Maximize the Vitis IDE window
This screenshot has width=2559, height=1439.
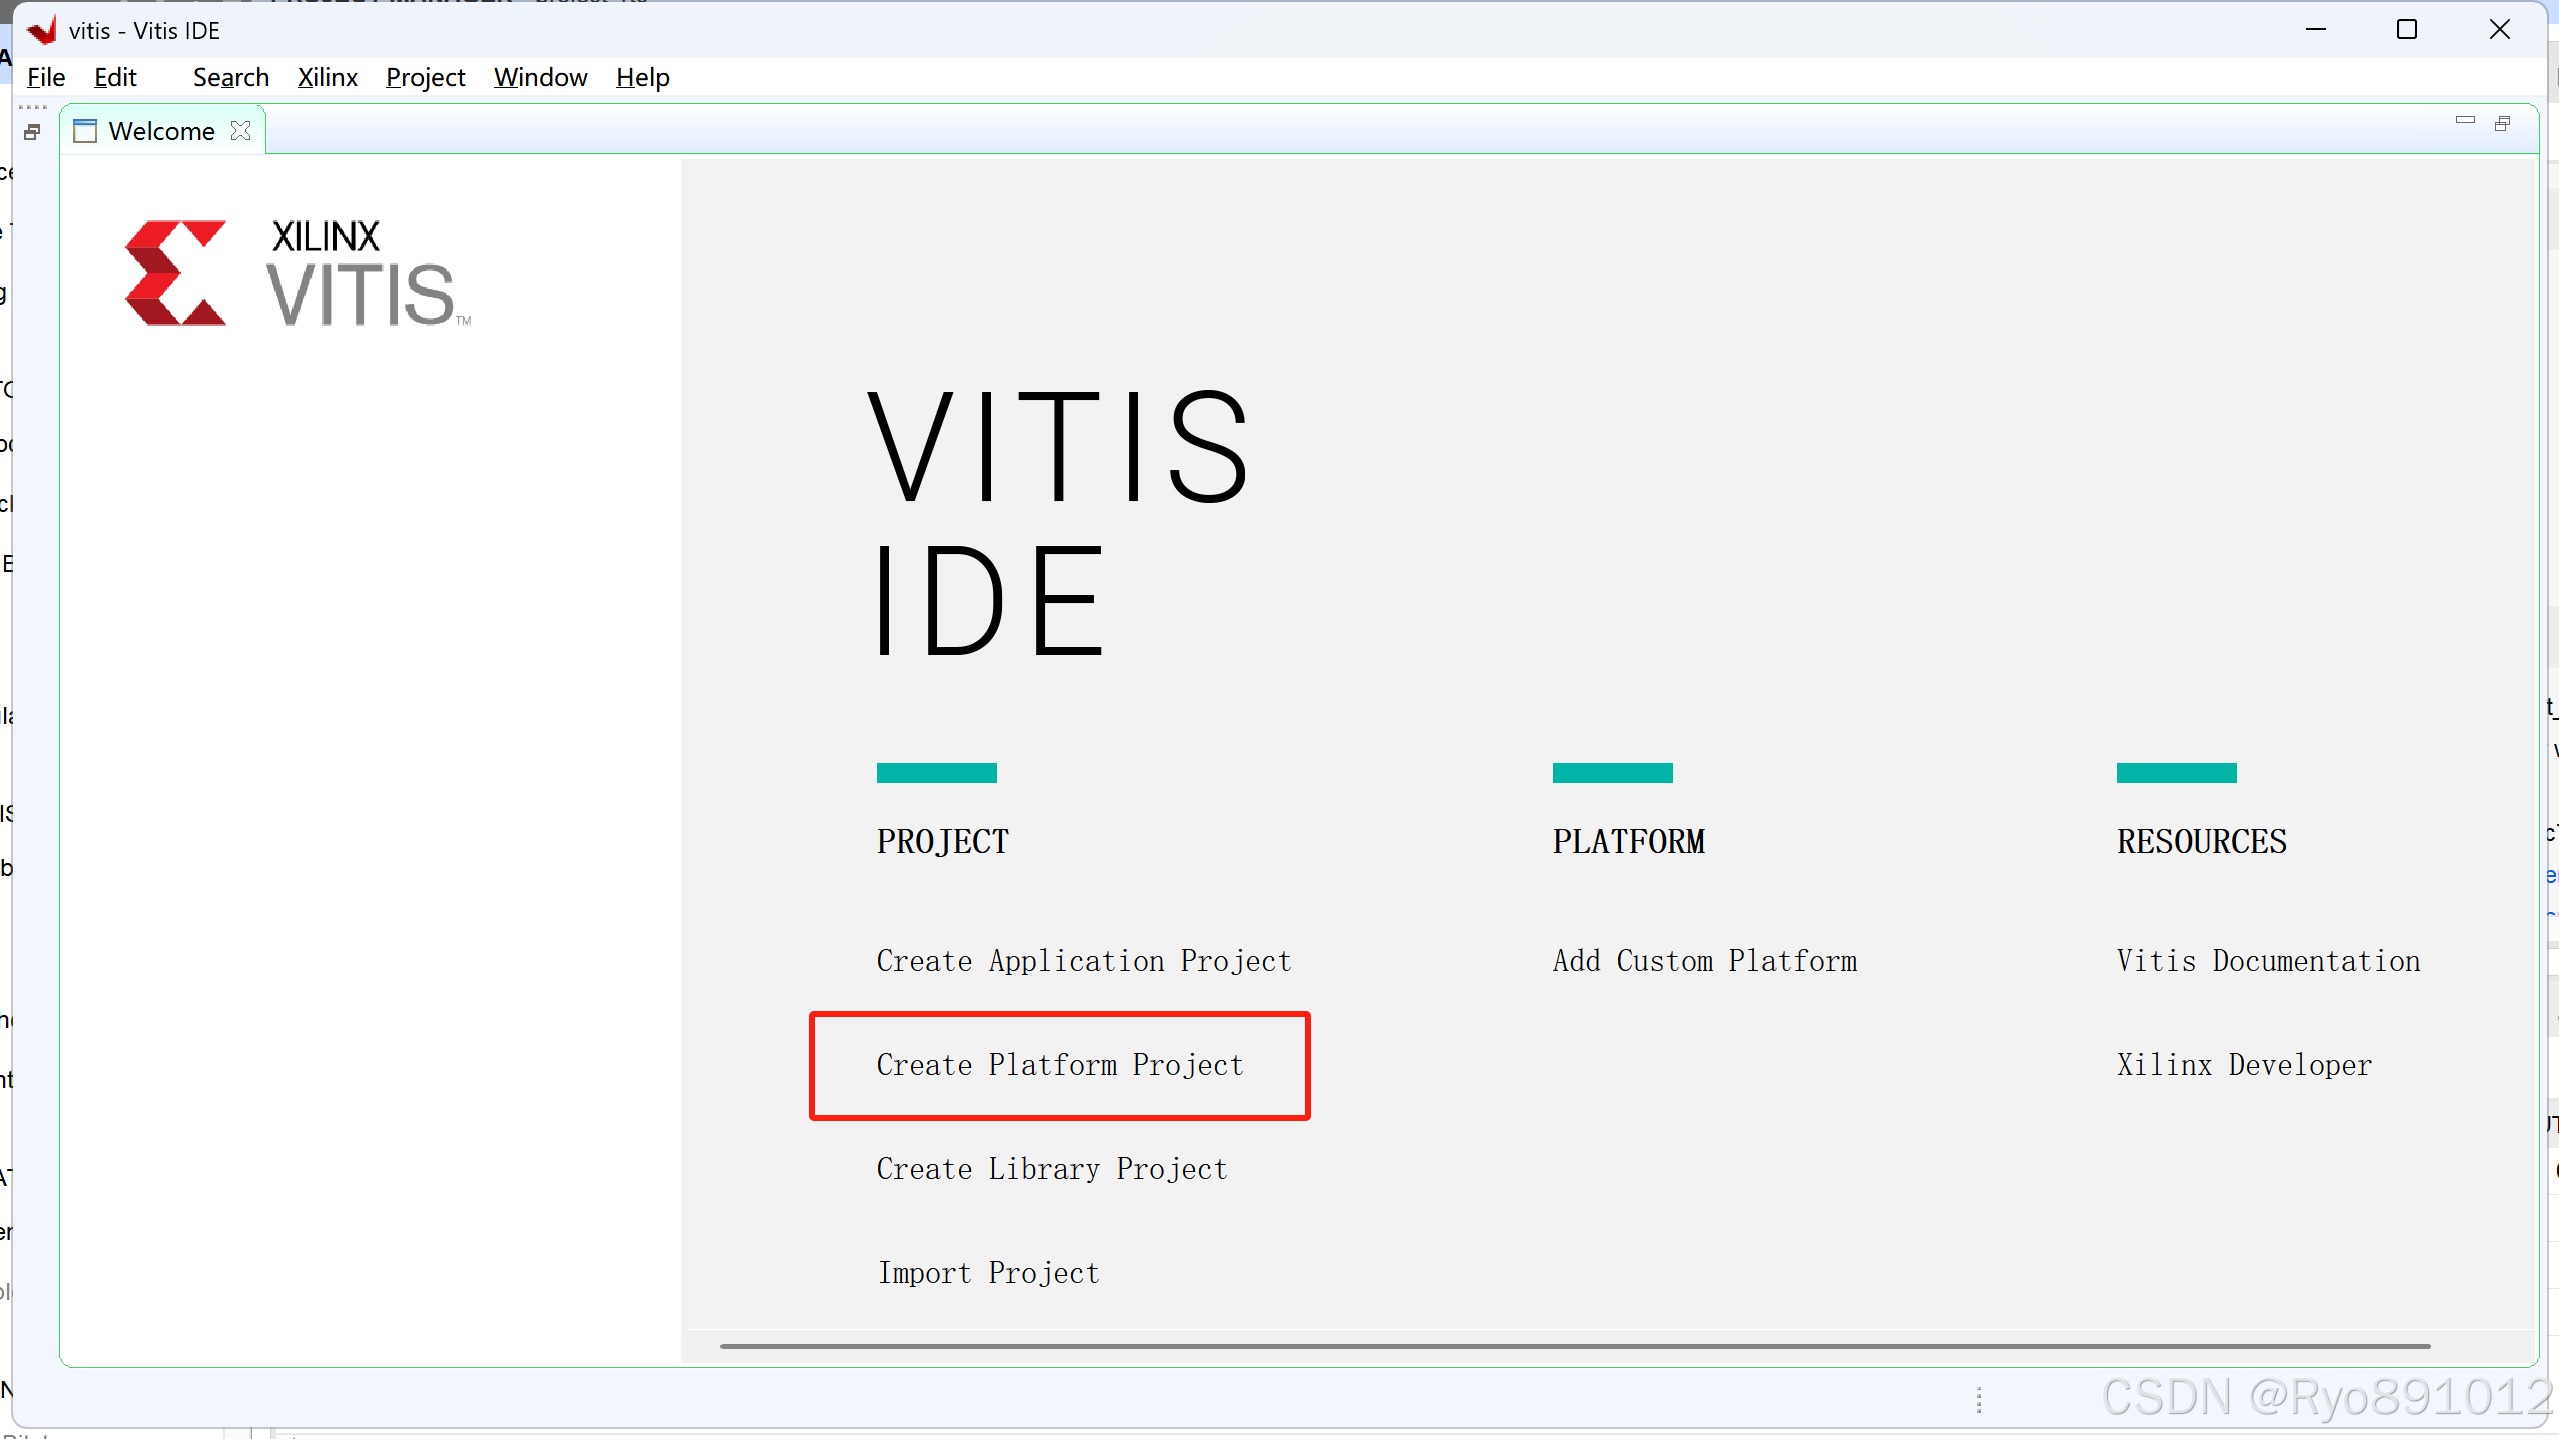[2407, 30]
